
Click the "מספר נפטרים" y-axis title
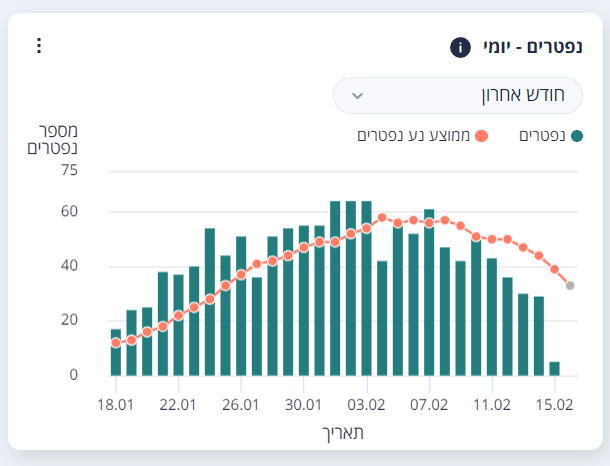click(59, 140)
